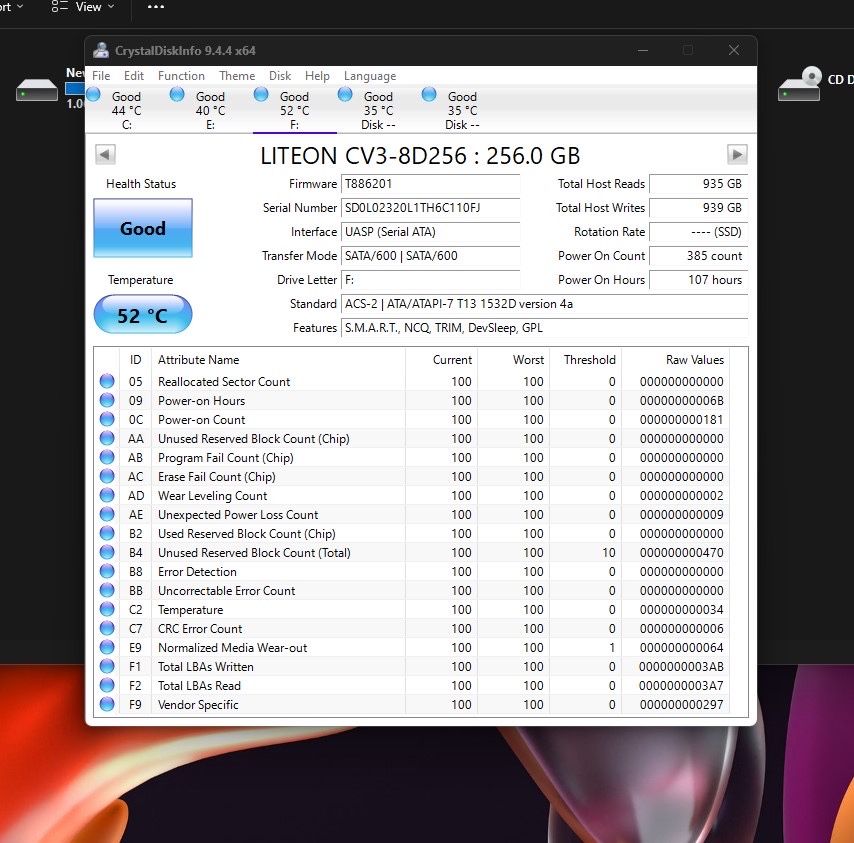Viewport: 854px width, 843px height.
Task: Click the Power On Count value 385 count
Action: click(x=698, y=255)
